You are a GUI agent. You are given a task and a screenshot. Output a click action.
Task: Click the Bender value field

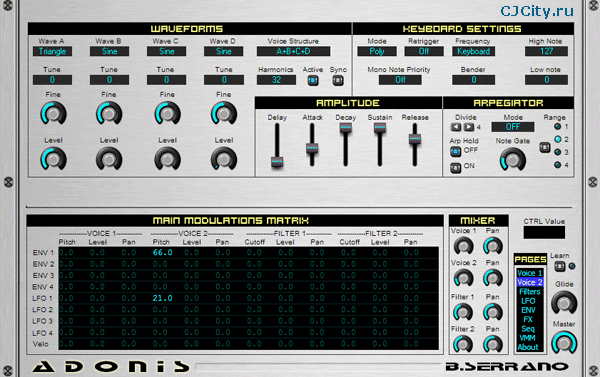474,80
